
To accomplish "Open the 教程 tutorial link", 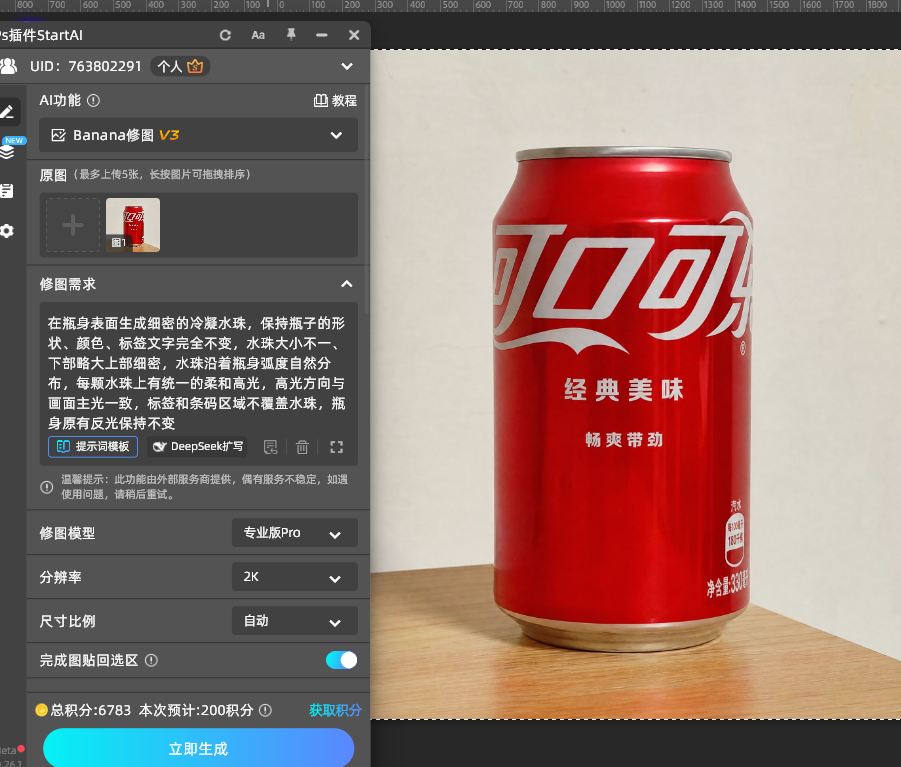I will tap(336, 101).
